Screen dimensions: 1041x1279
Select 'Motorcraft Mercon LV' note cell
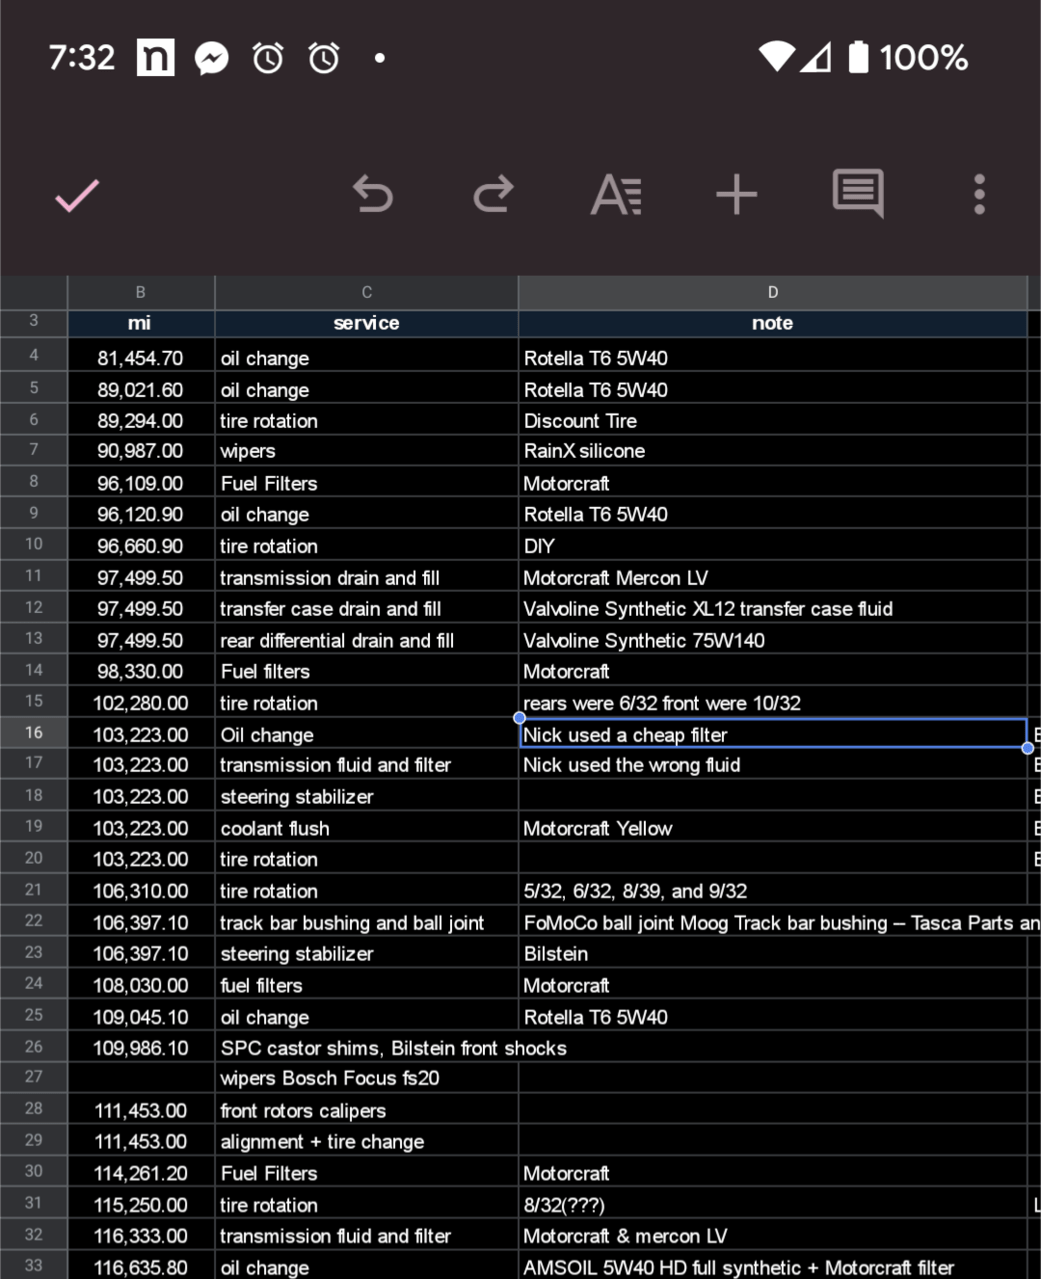773,578
